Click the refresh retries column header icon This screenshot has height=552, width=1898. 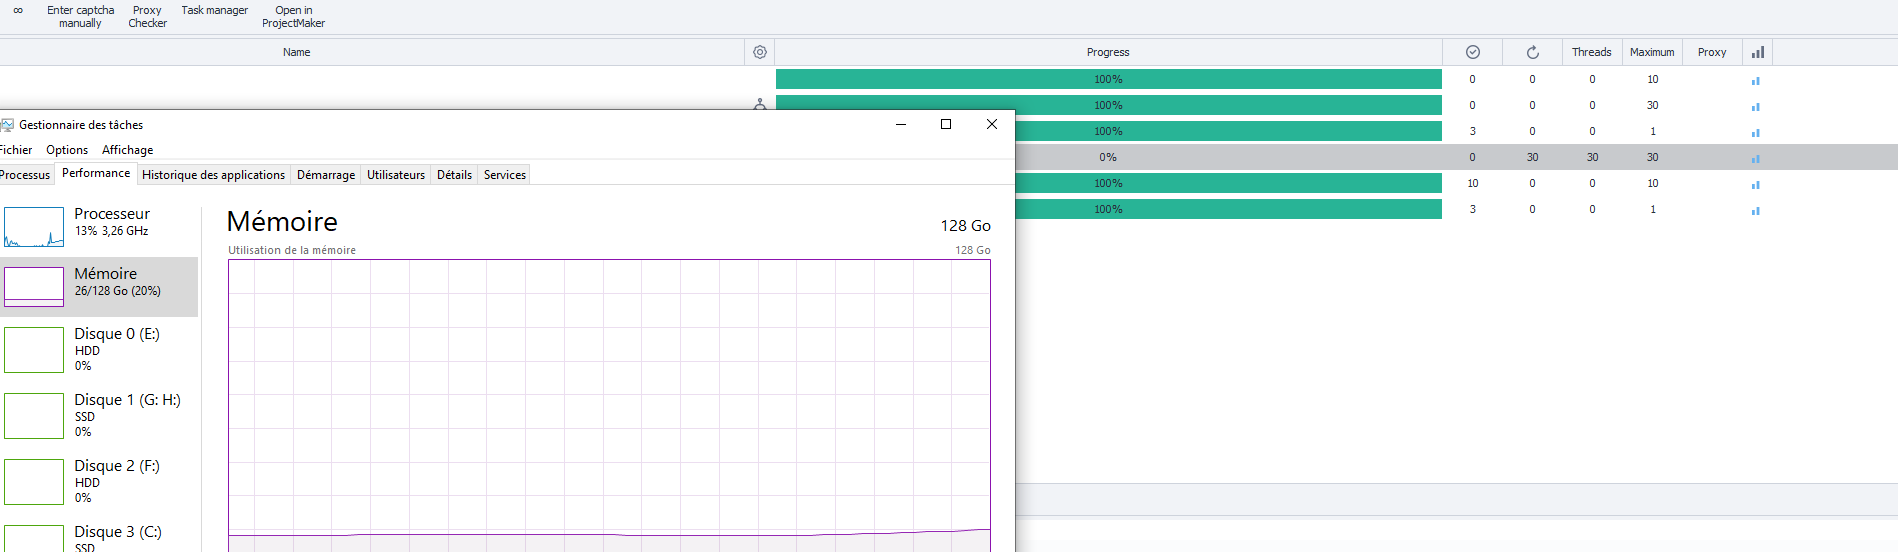point(1532,52)
